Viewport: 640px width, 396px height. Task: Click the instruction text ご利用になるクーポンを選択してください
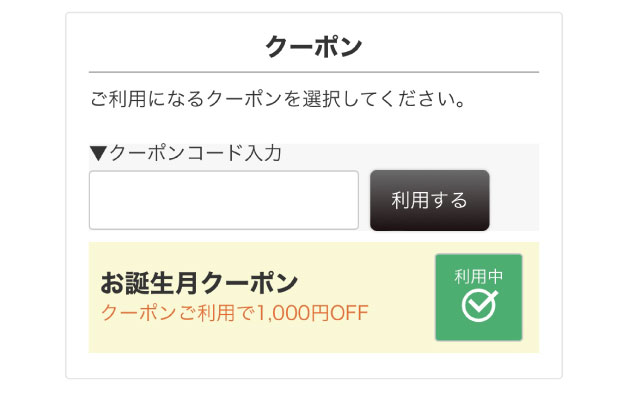coord(278,99)
